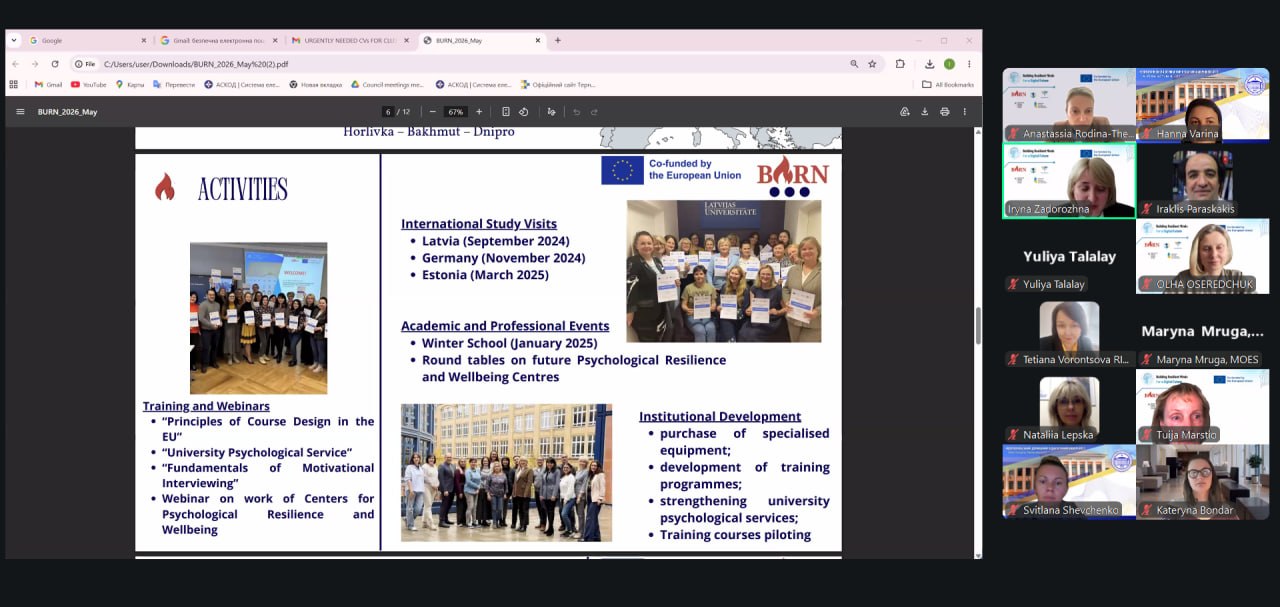
Task: Open the Перевести translate bookmark
Action: tap(174, 85)
